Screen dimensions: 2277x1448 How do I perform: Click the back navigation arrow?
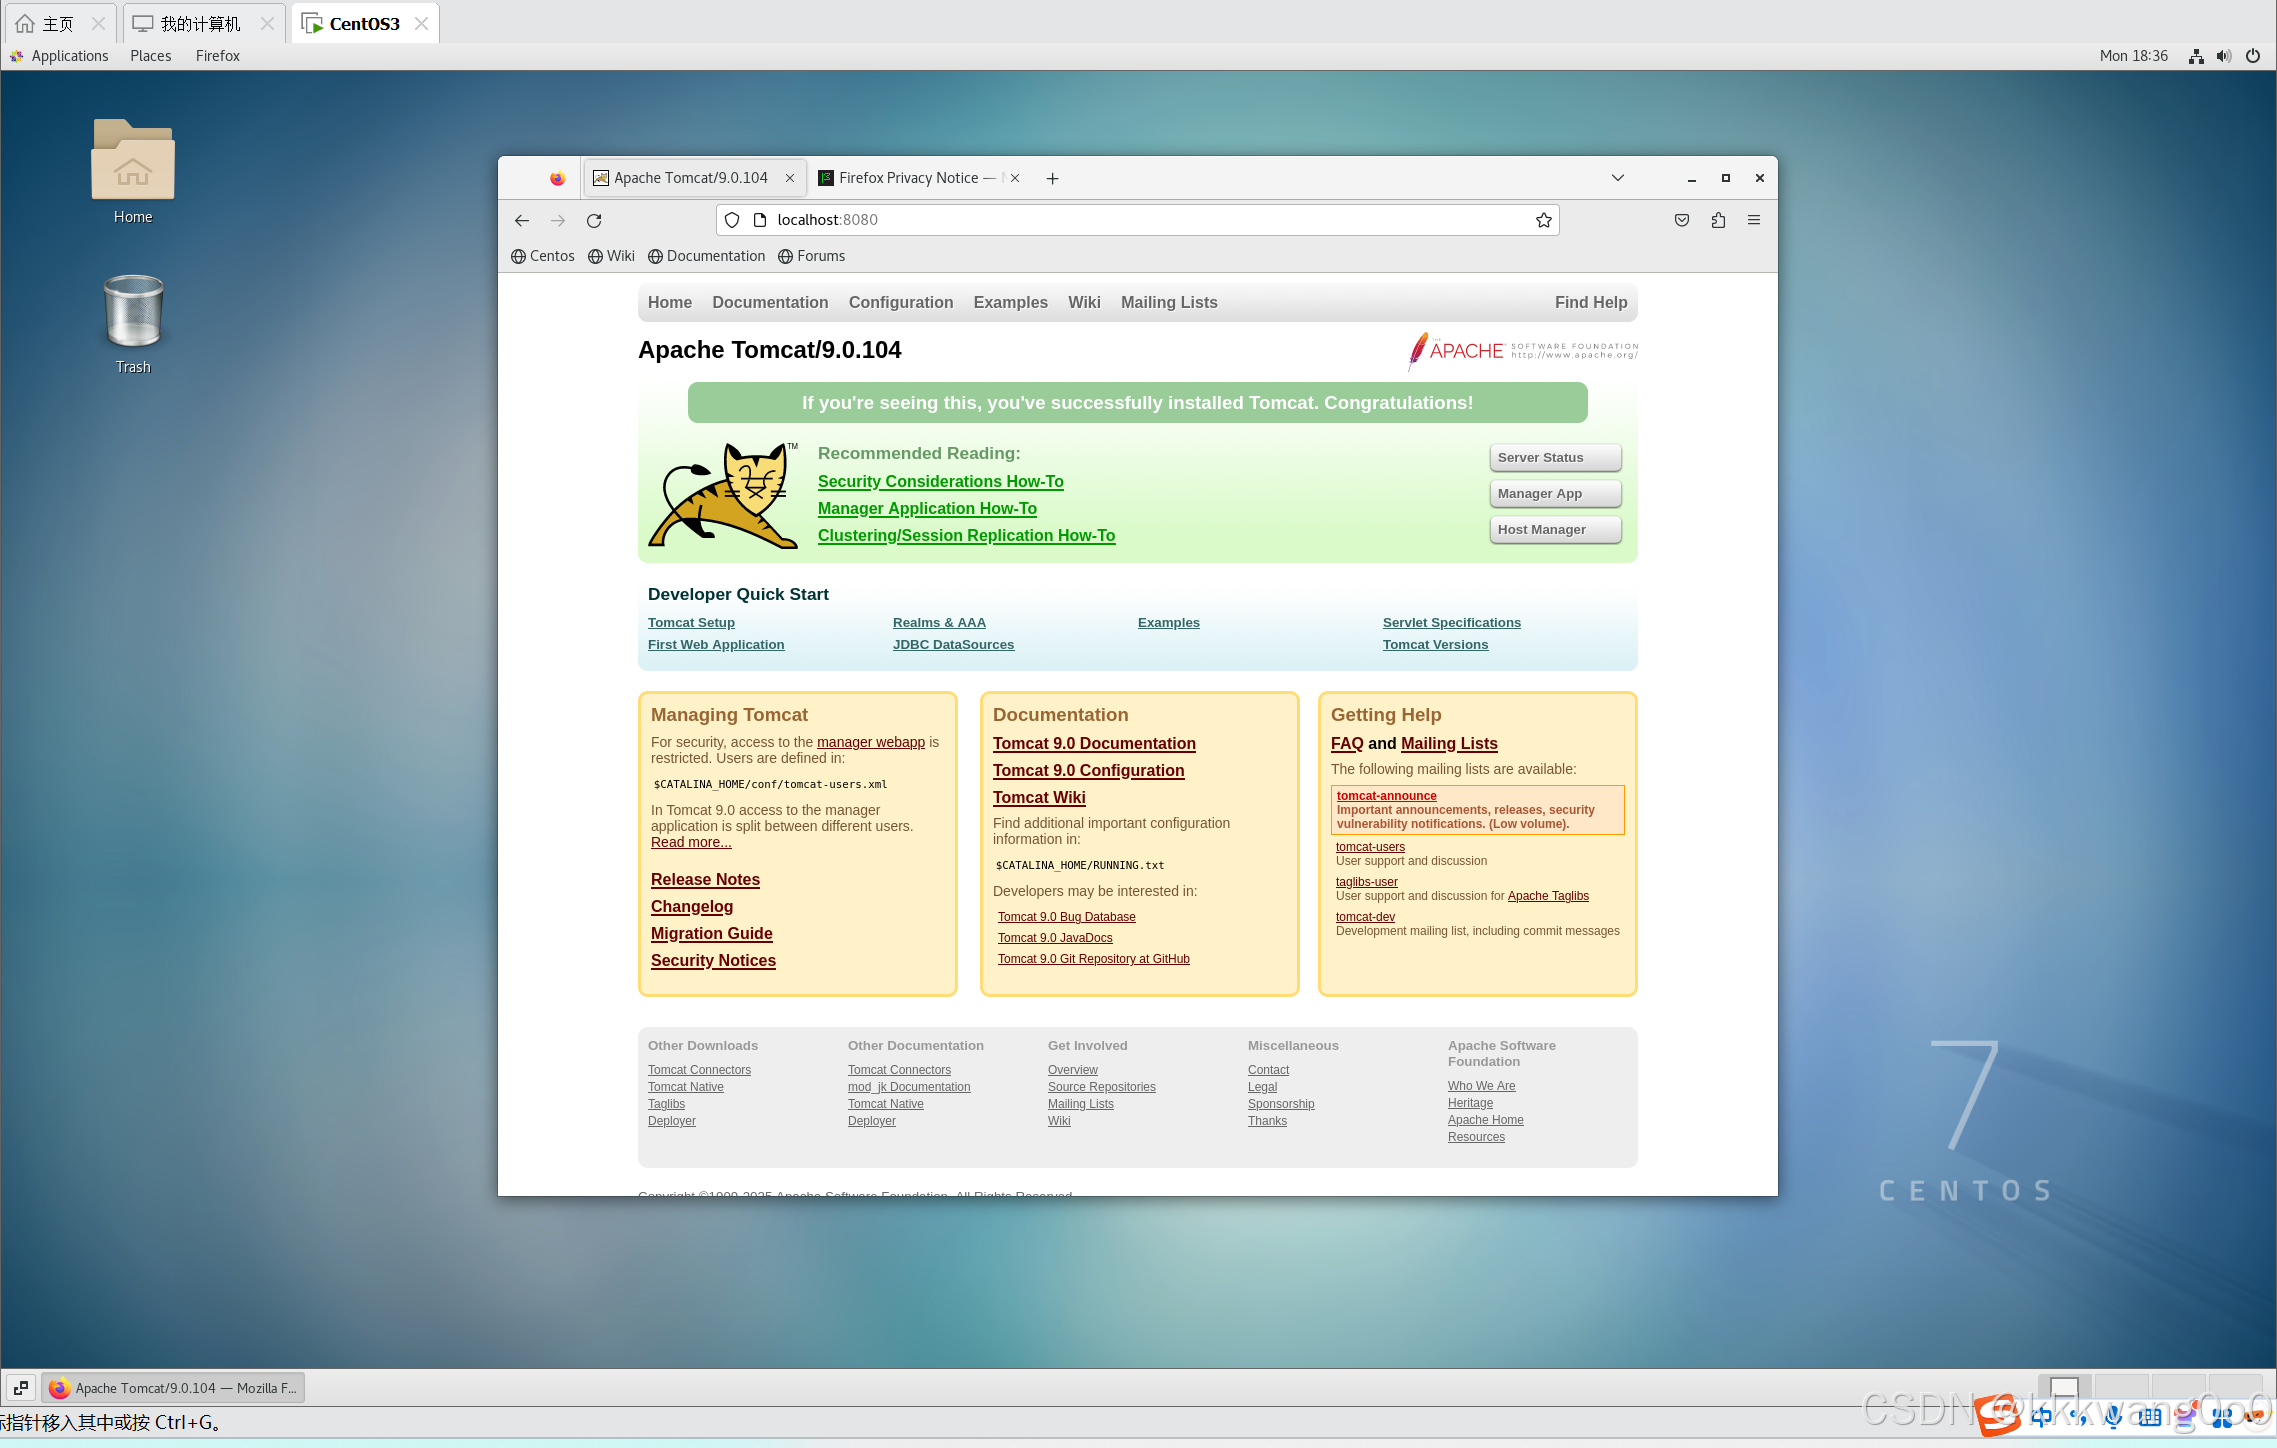pyautogui.click(x=522, y=220)
